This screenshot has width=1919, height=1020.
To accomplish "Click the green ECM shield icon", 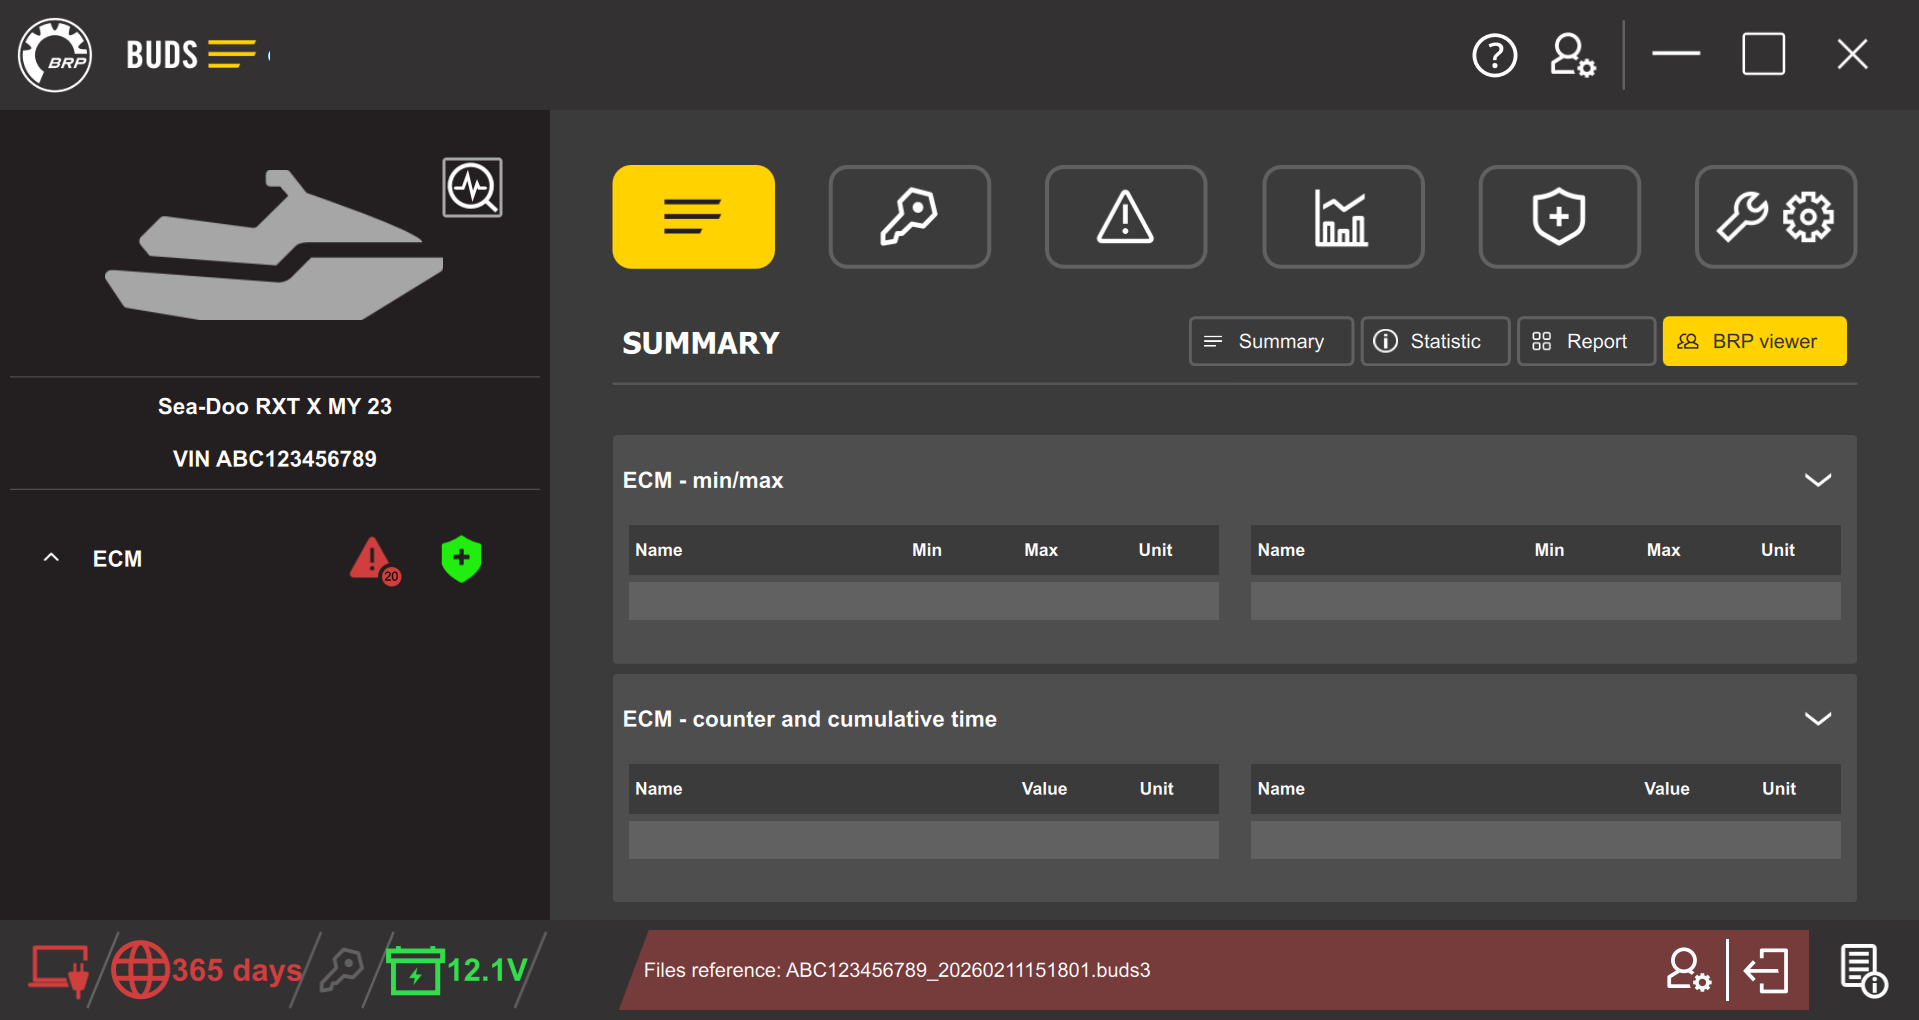I will [461, 559].
